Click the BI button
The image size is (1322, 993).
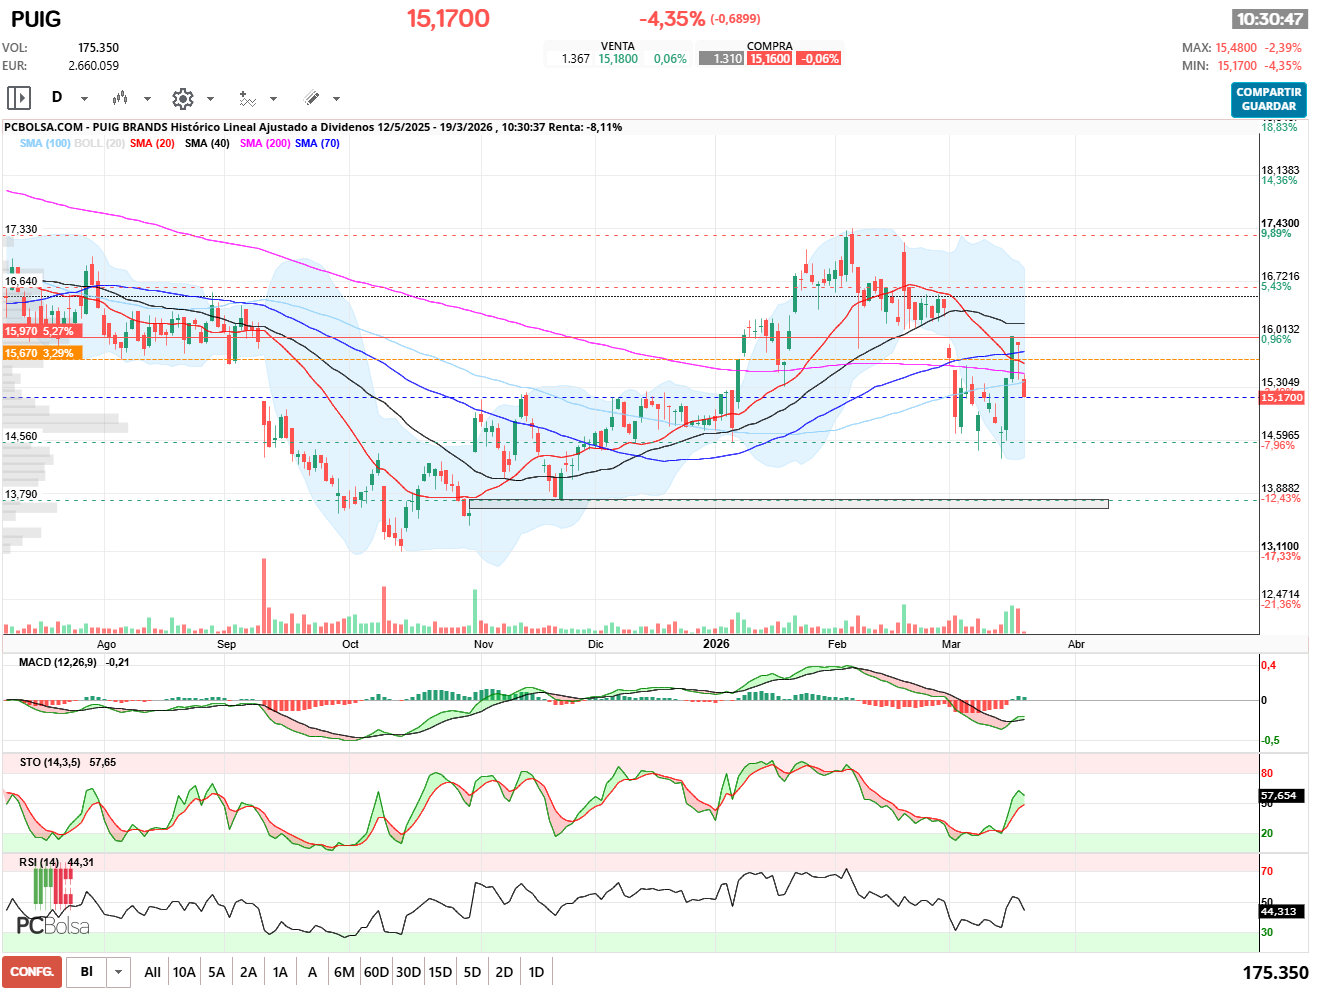(x=87, y=972)
